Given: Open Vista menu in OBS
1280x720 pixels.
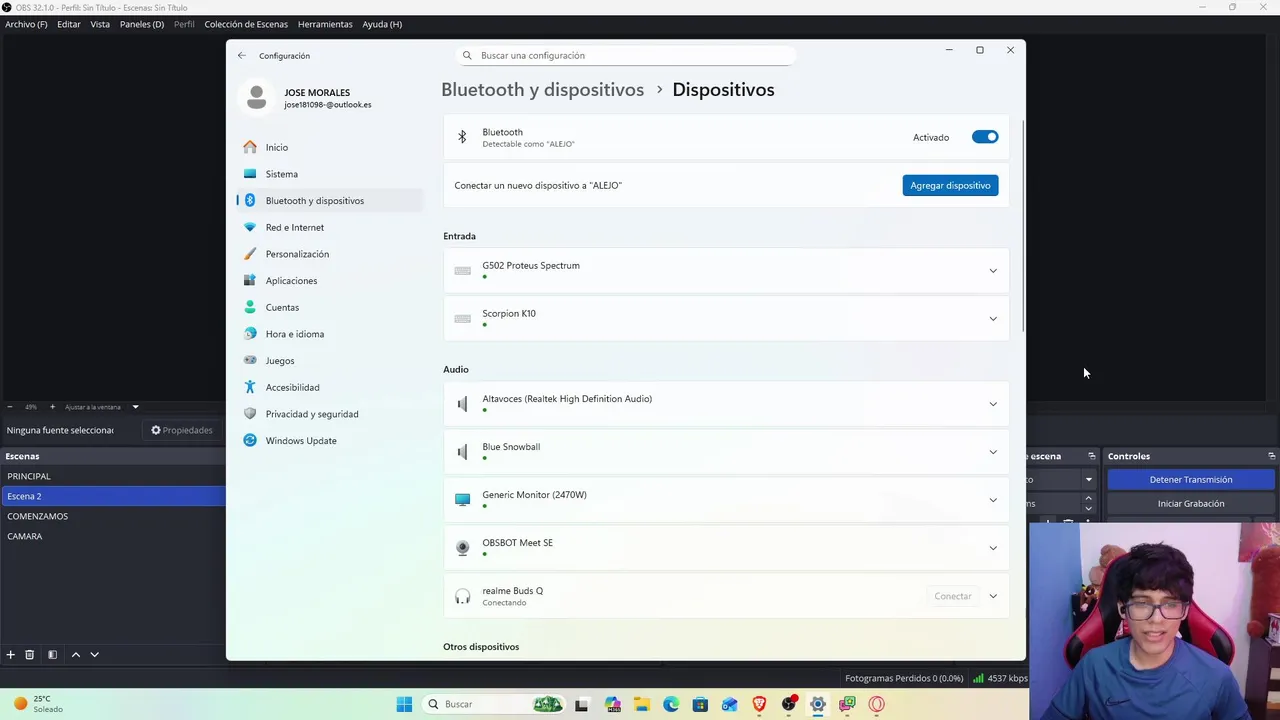Looking at the screenshot, I should [100, 24].
